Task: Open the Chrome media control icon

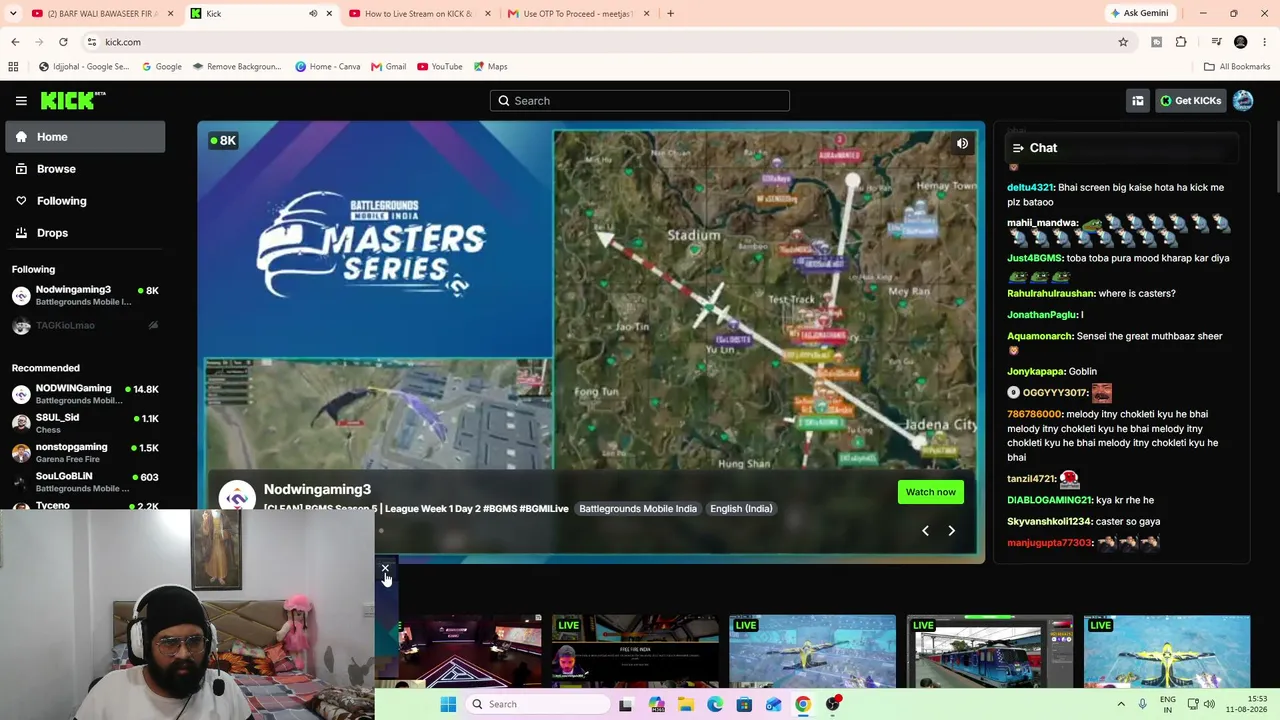Action: pos(1216,42)
